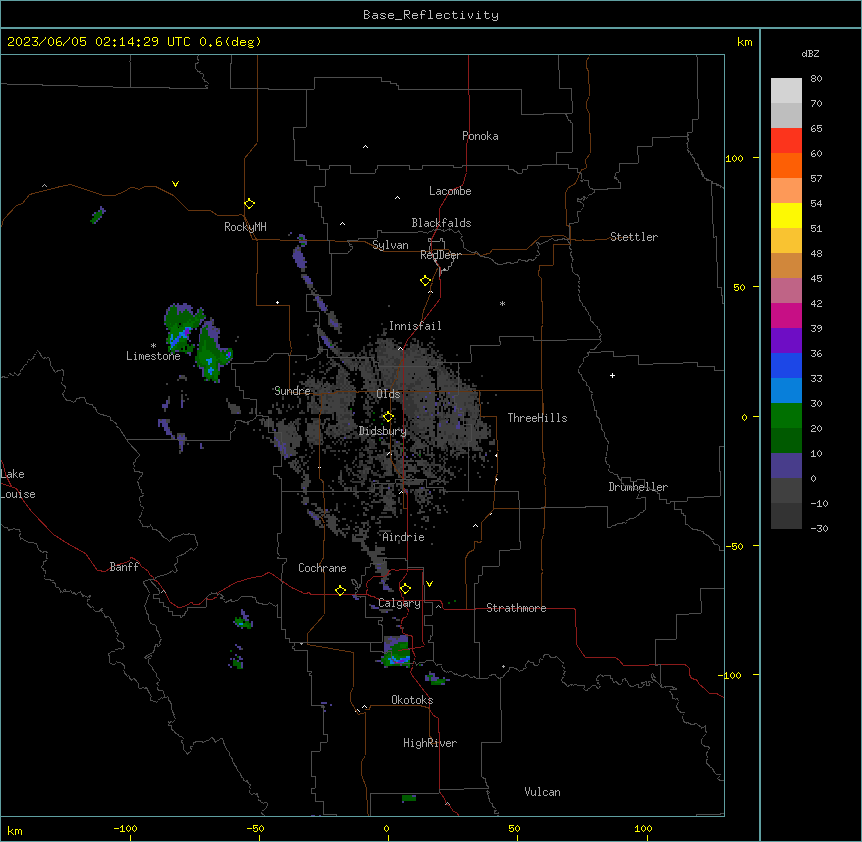Click the Okotoks town label
This screenshot has width=862, height=842.
click(412, 700)
